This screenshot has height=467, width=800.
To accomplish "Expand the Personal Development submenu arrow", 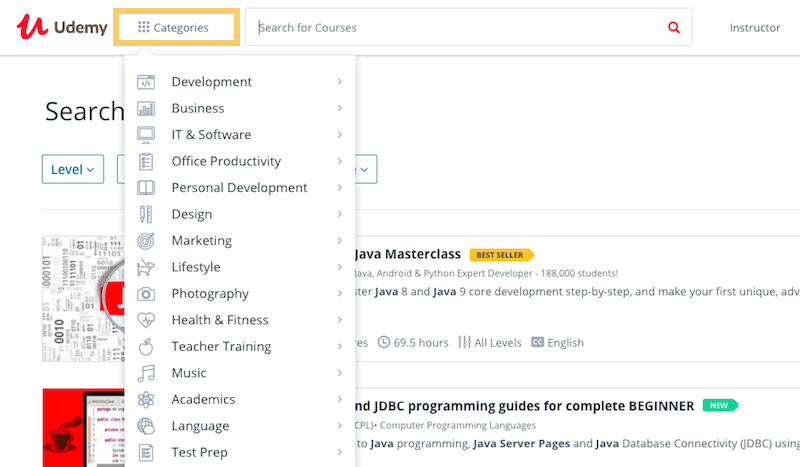I will click(340, 188).
